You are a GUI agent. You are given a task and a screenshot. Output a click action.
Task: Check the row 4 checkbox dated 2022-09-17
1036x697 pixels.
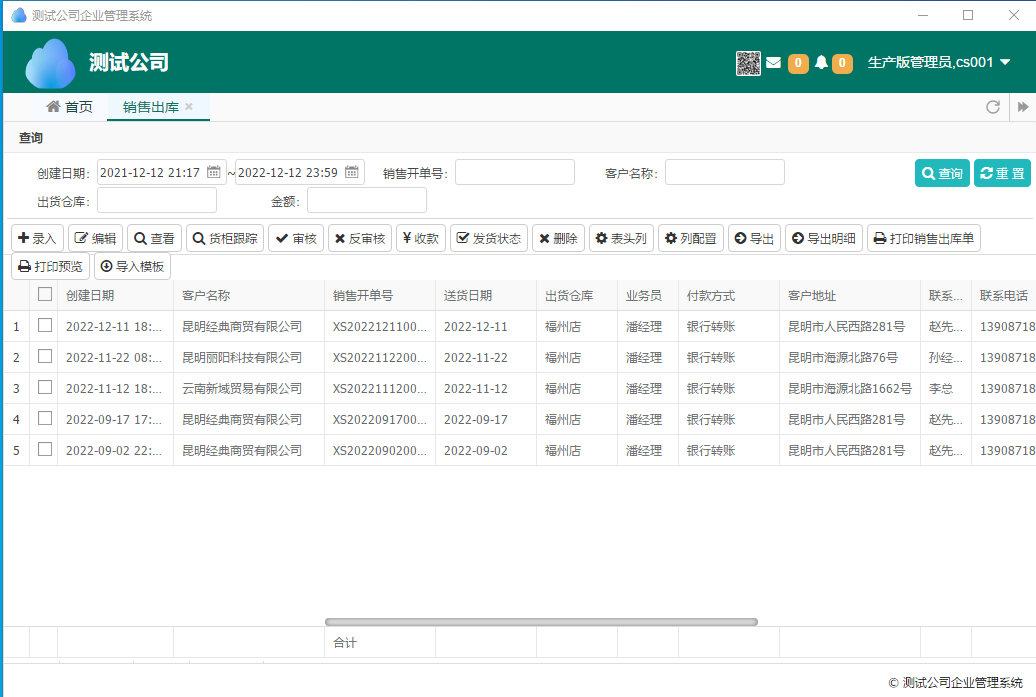(45, 418)
